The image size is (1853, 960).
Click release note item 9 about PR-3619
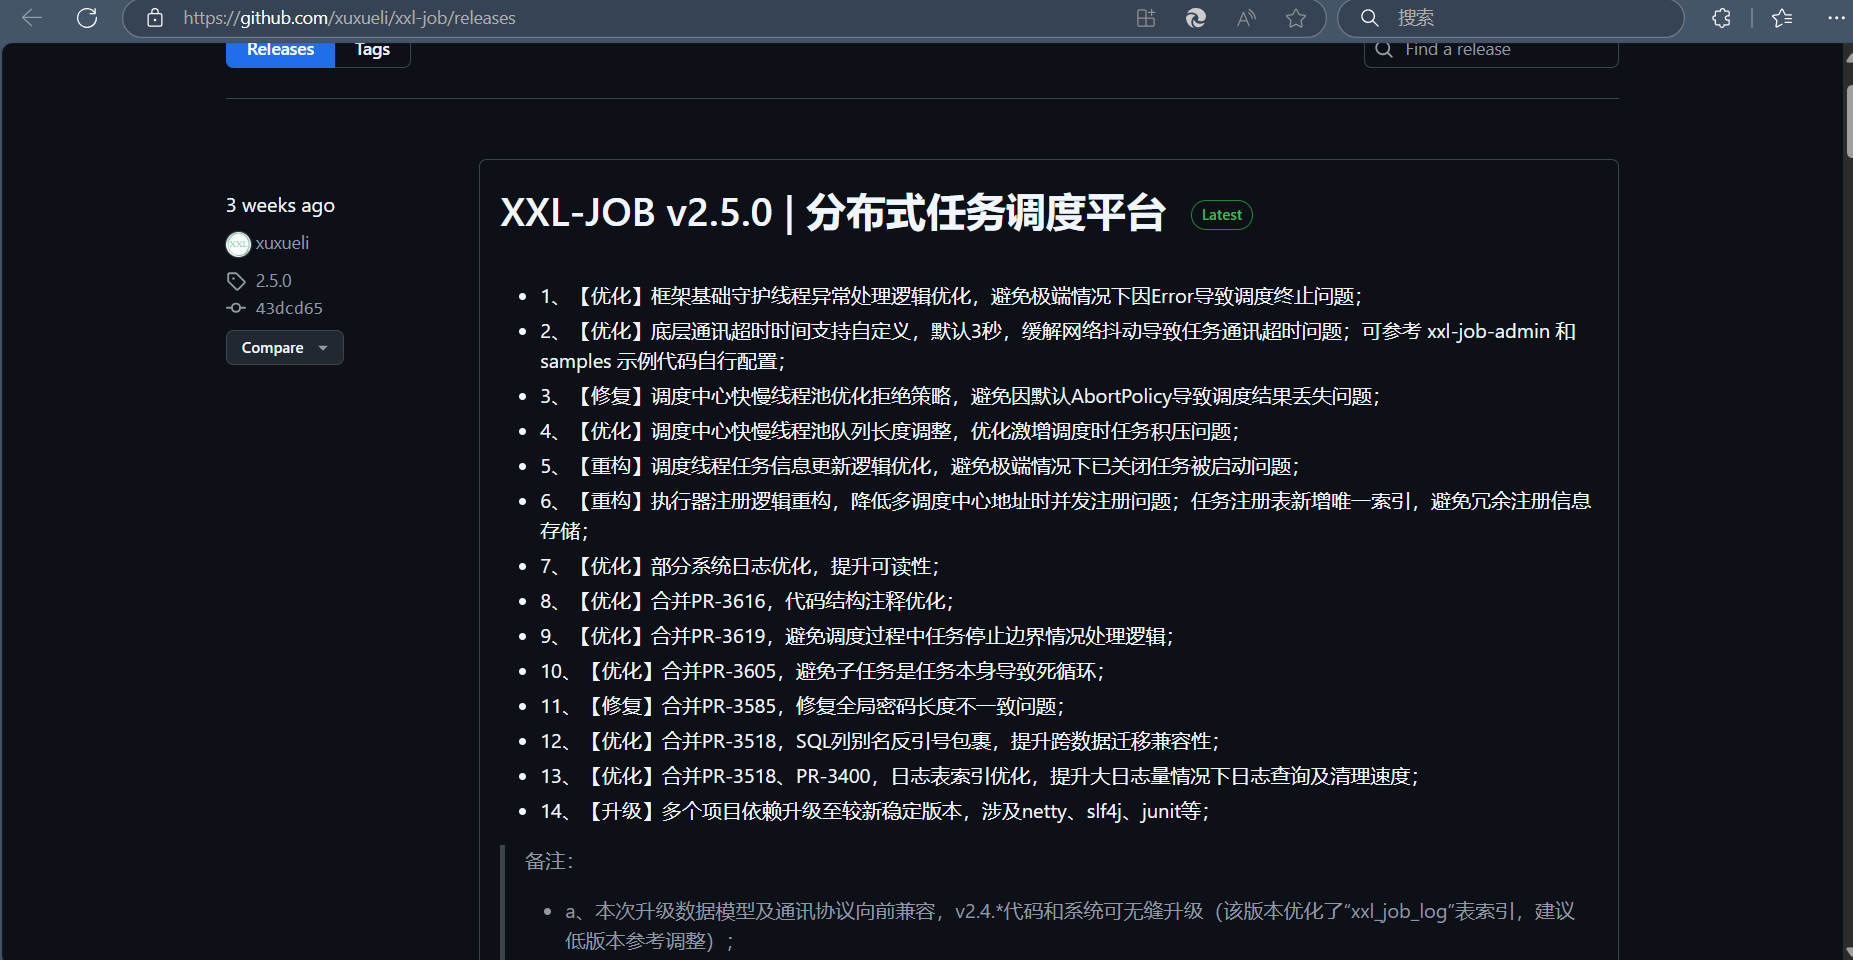tap(857, 636)
